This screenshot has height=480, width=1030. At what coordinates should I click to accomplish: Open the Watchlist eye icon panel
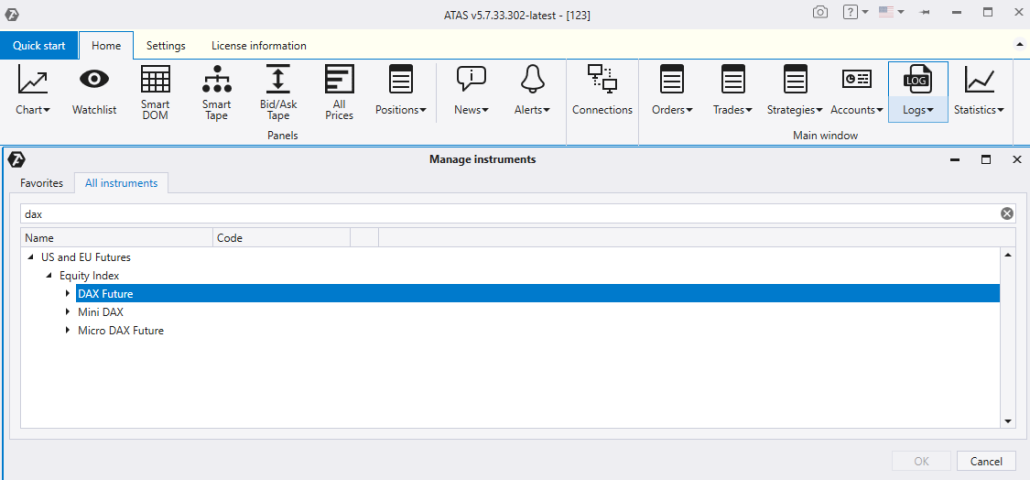pos(95,90)
